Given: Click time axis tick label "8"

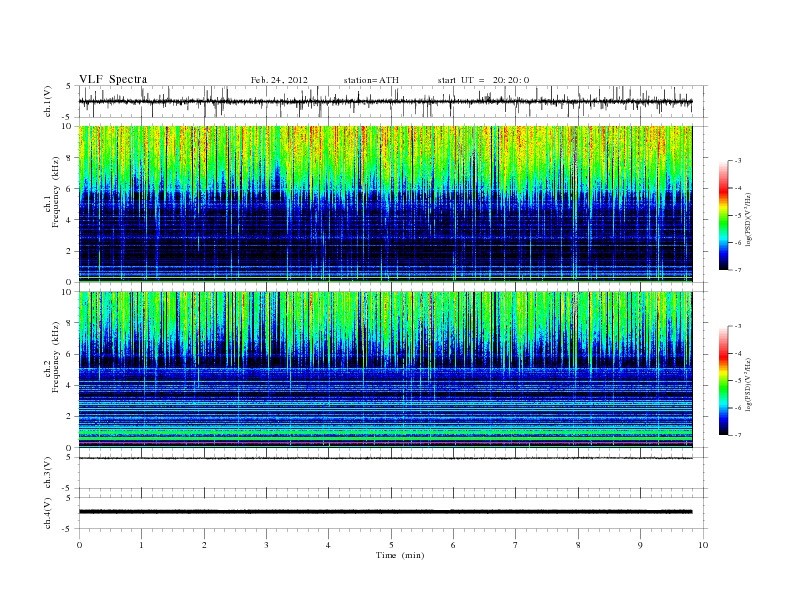Looking at the screenshot, I should 578,545.
